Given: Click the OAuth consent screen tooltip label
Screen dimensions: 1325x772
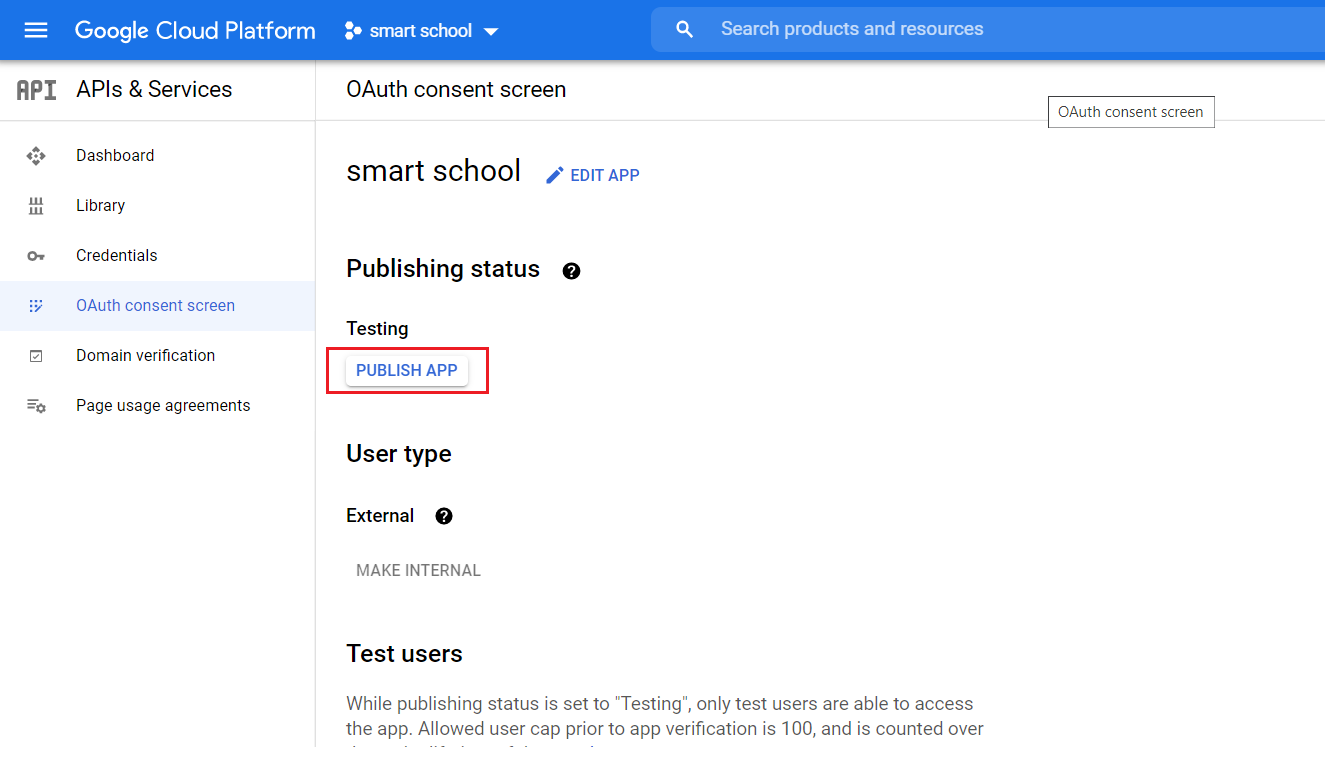Looking at the screenshot, I should pyautogui.click(x=1131, y=111).
